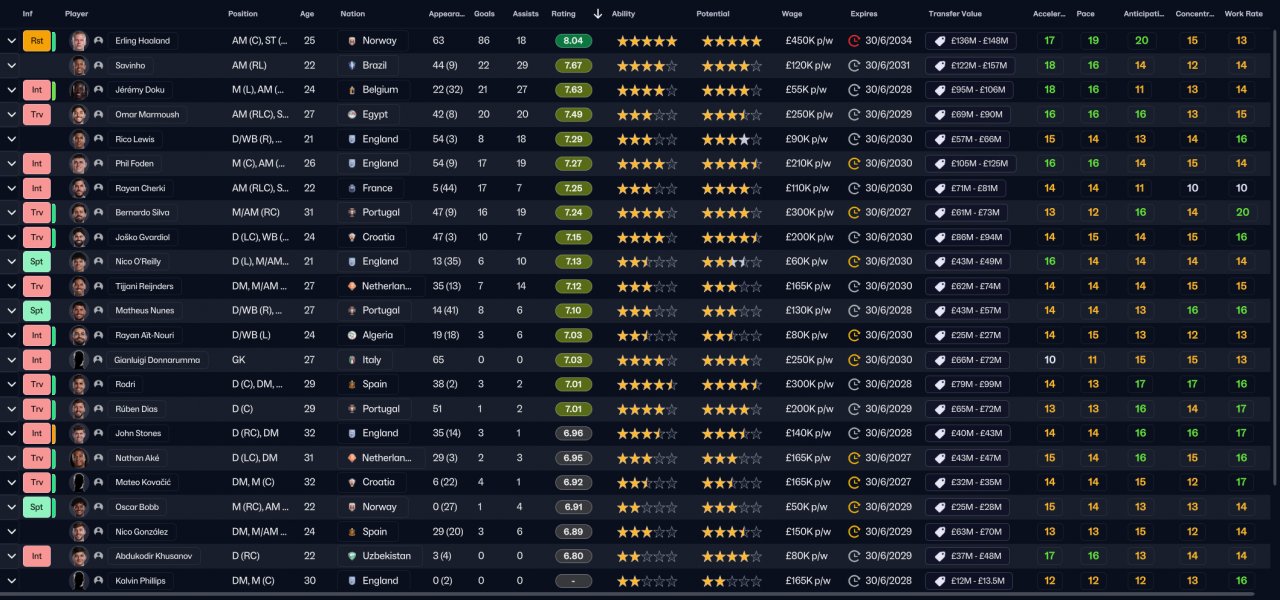The image size is (1280, 600).
Task: Click the price tag icon in Phil Foden's transfer value
Action: (938, 163)
